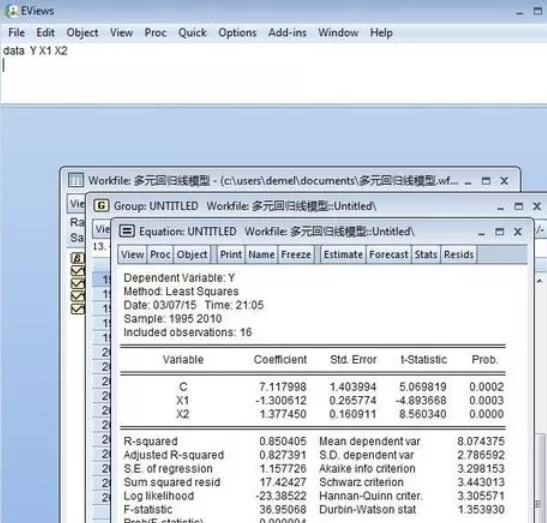Image resolution: width=547 pixels, height=523 pixels.
Task: Click the 'data Y X1 X2' command line
Action: point(35,51)
